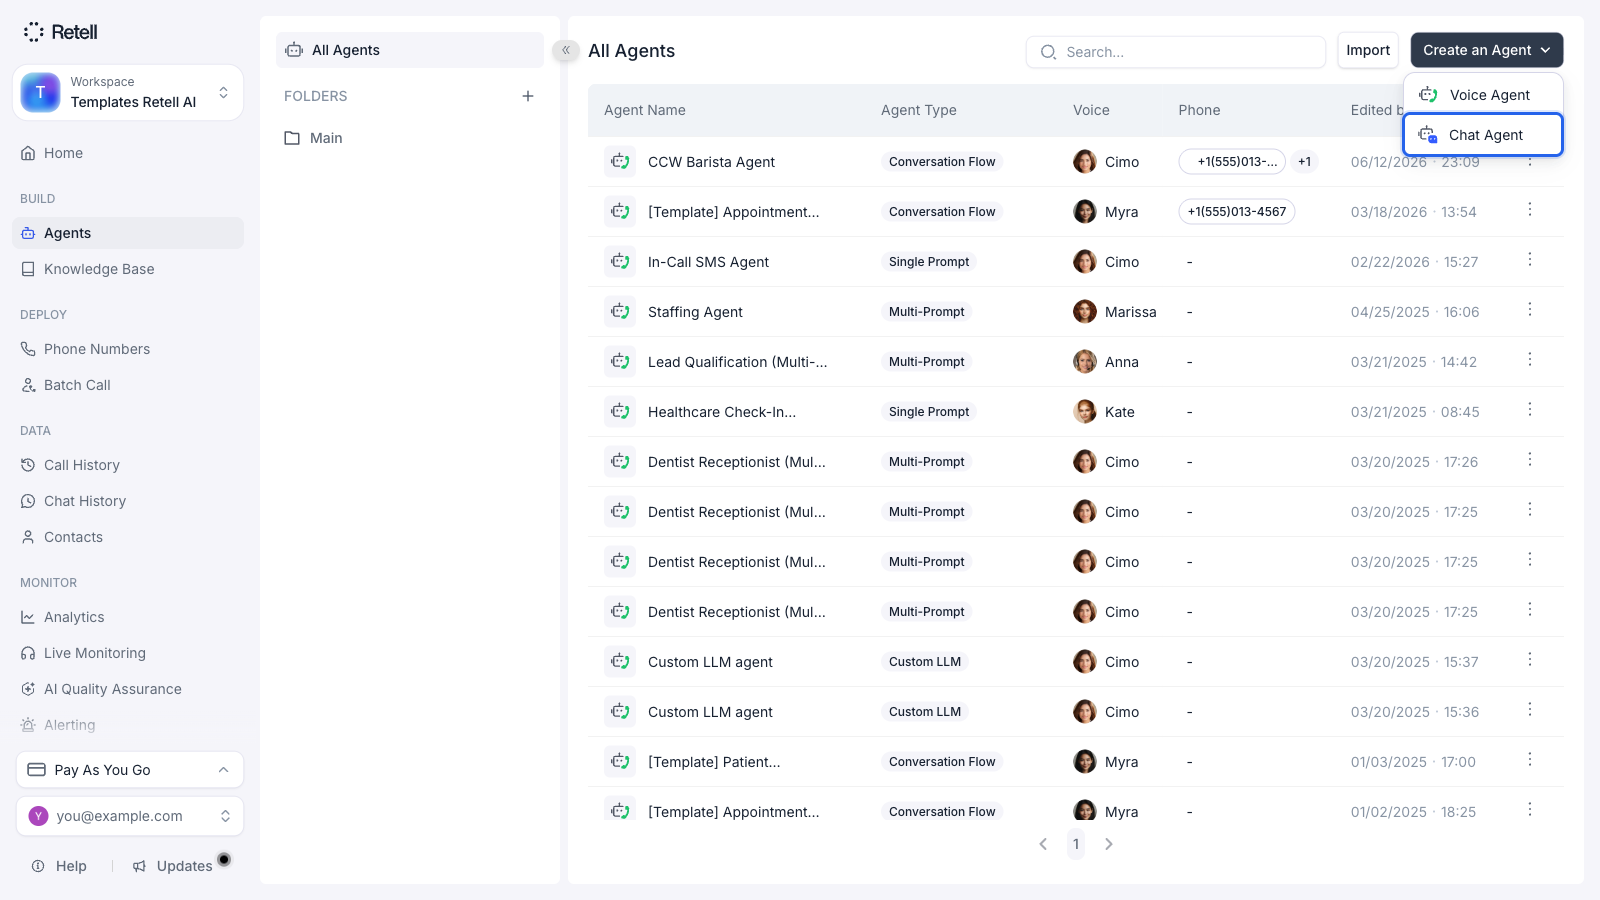Select All Agents in folder panel
Viewport: 1600px width, 900px height.
pyautogui.click(x=410, y=50)
